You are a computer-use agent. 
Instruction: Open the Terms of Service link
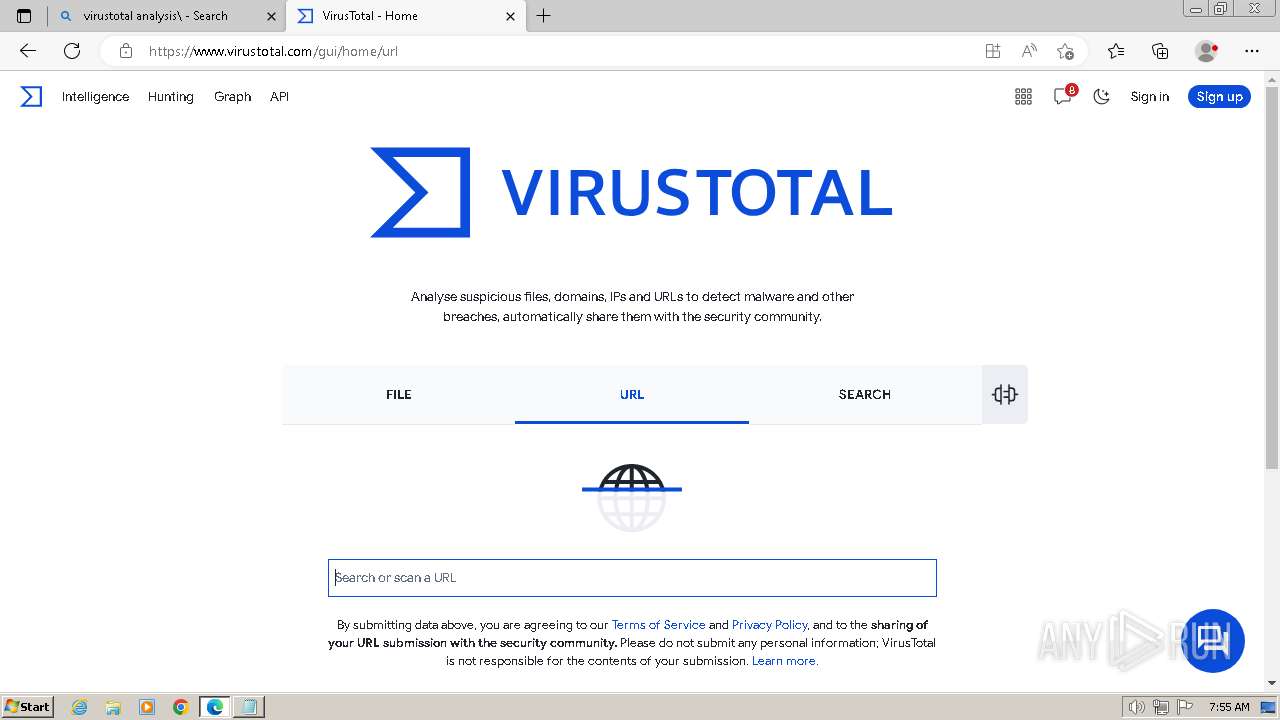point(658,624)
